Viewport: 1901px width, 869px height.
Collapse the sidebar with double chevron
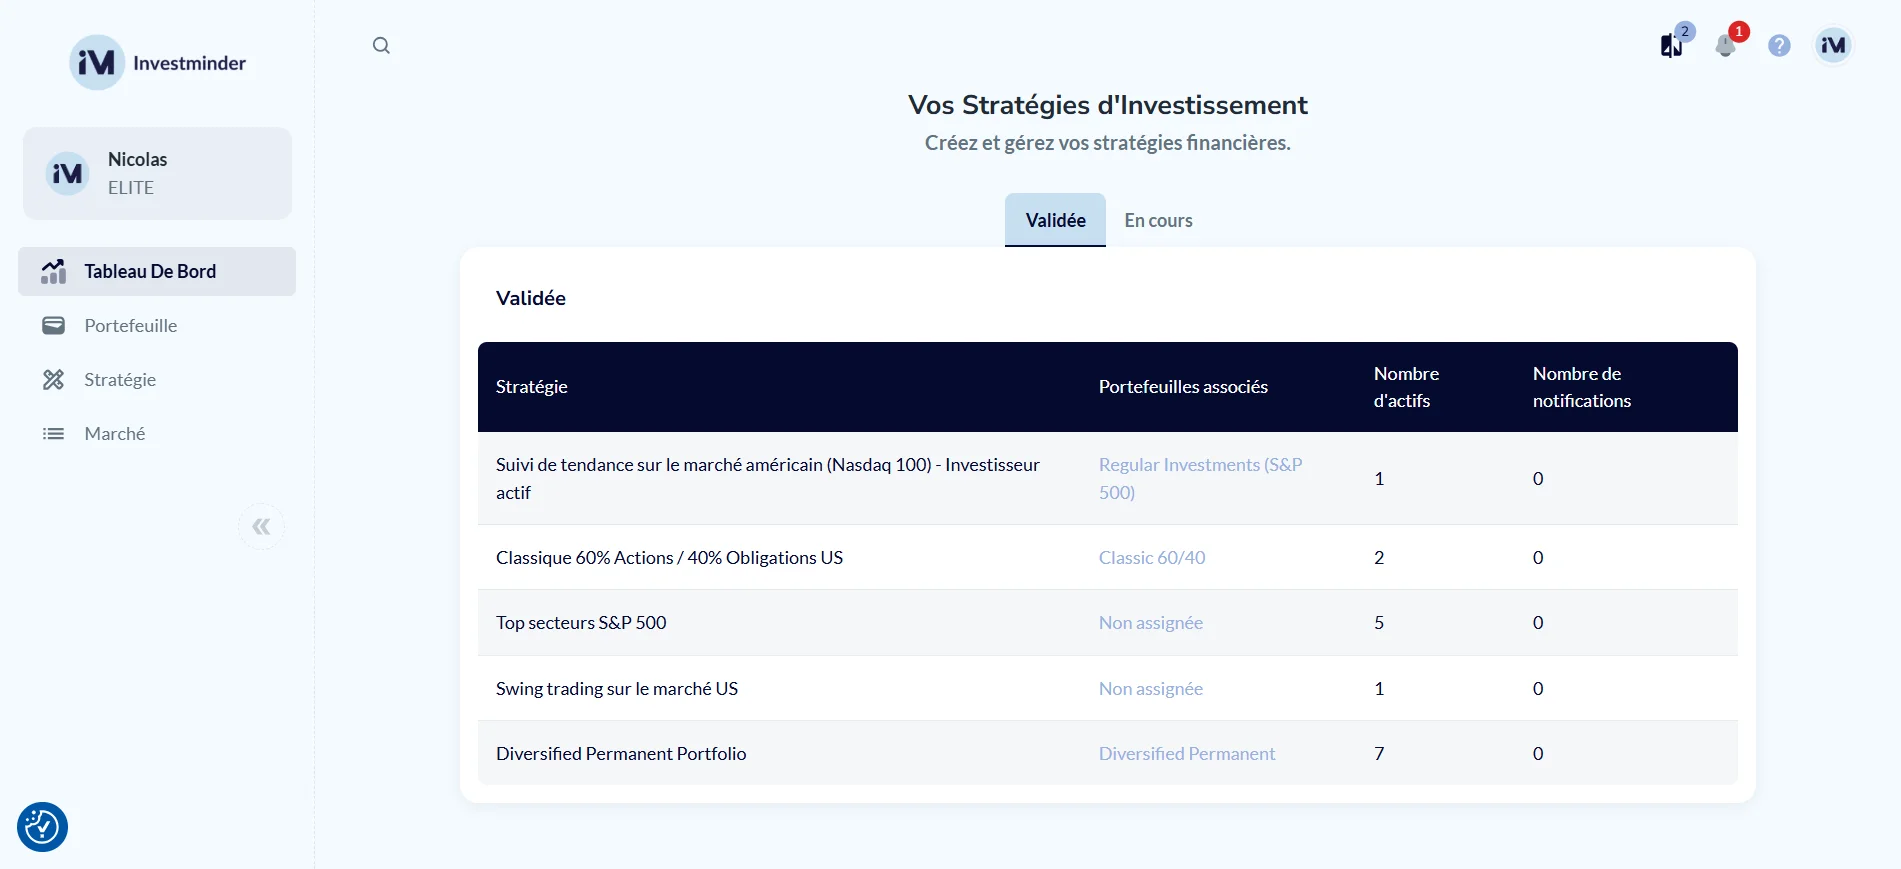click(261, 527)
